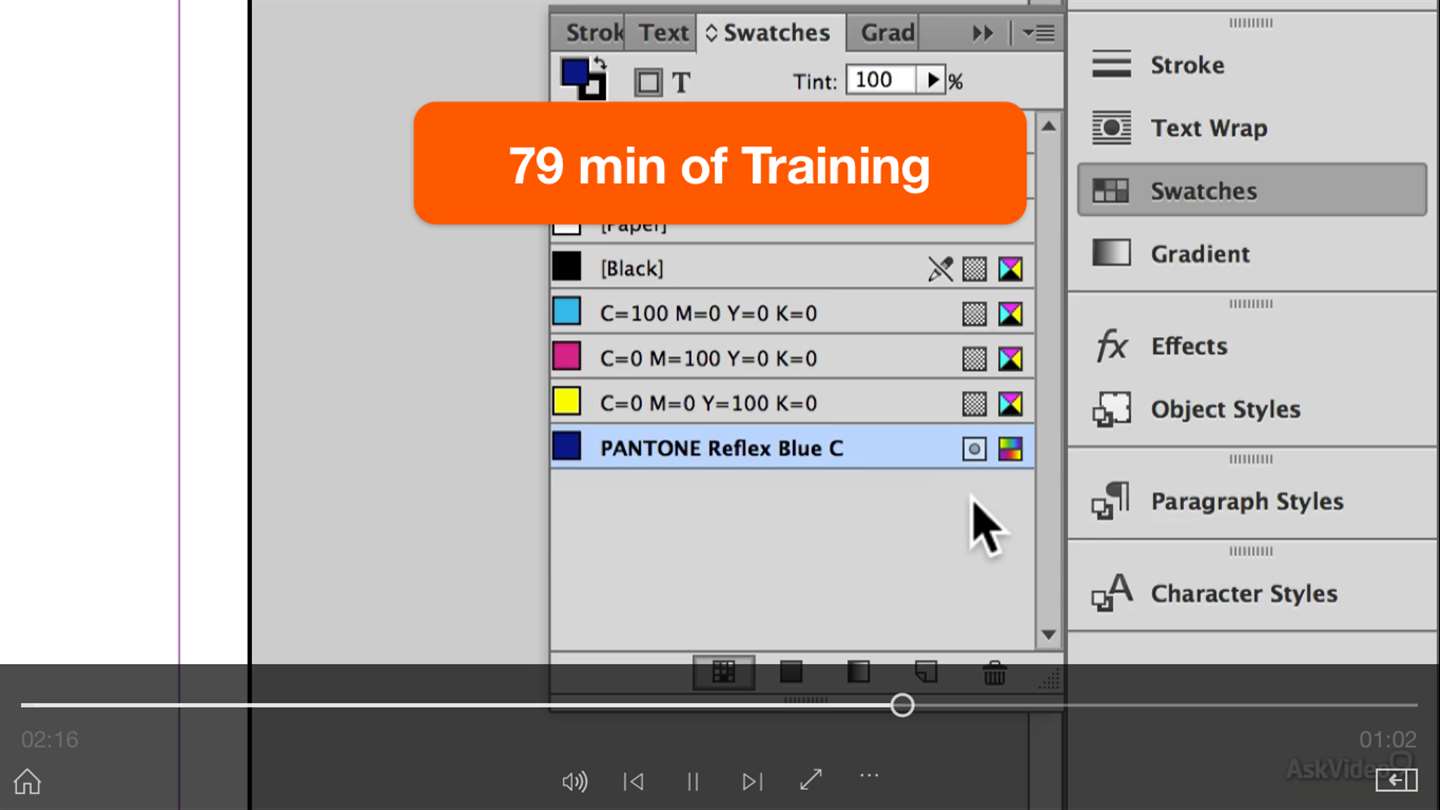Image resolution: width=1440 pixels, height=810 pixels.
Task: Switch to the Stroke tab
Action: tap(591, 33)
